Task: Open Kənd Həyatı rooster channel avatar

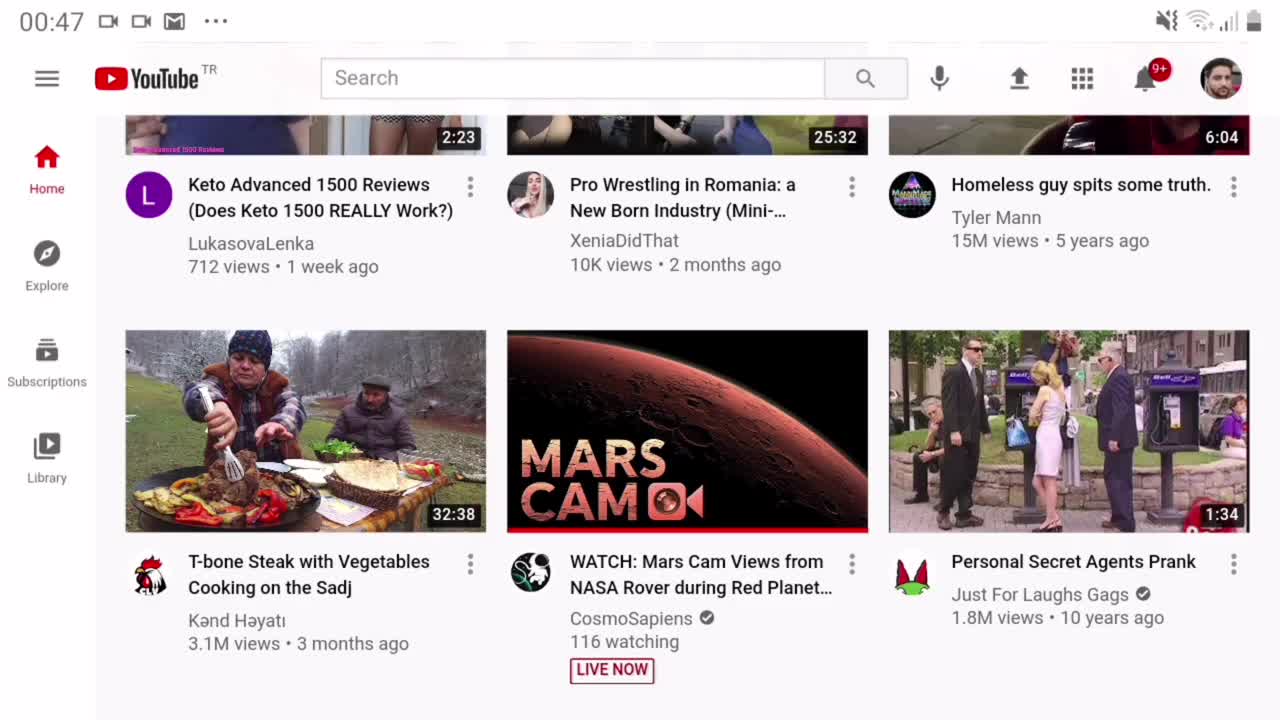Action: click(x=149, y=573)
